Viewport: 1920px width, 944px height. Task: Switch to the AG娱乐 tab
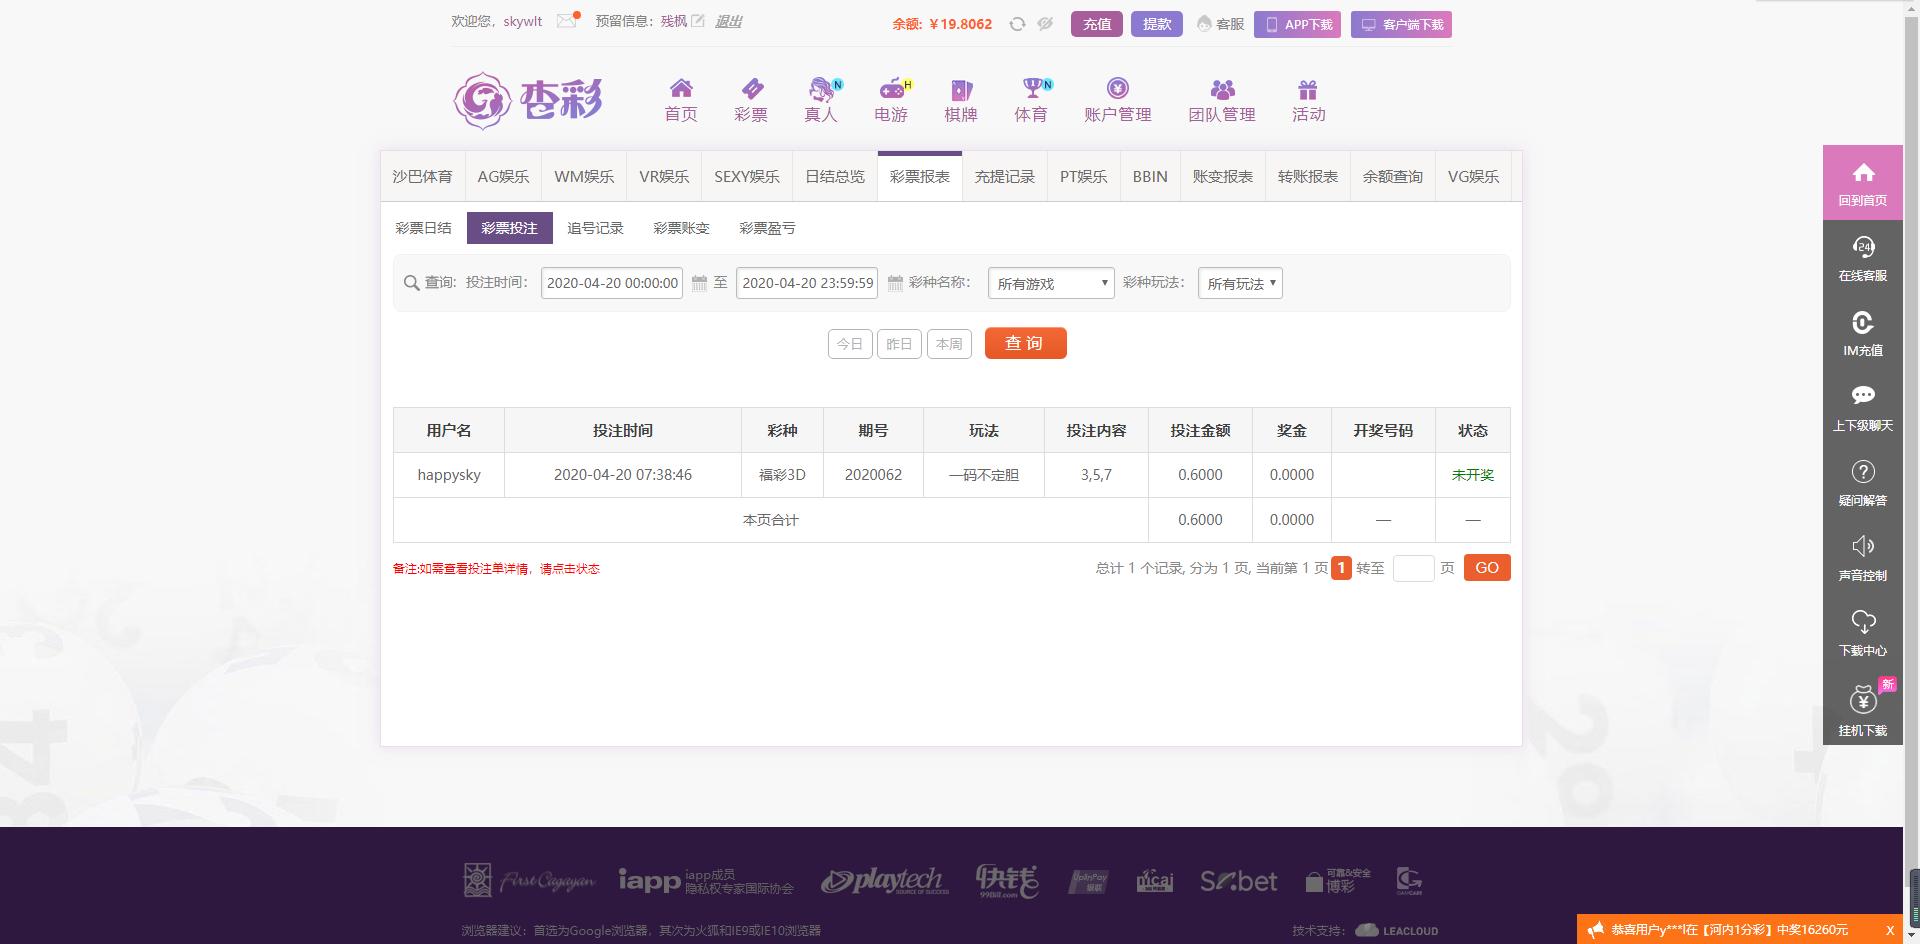click(x=503, y=176)
